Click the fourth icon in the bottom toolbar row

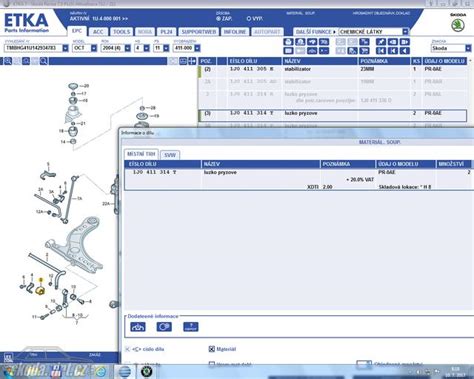click(324, 51)
